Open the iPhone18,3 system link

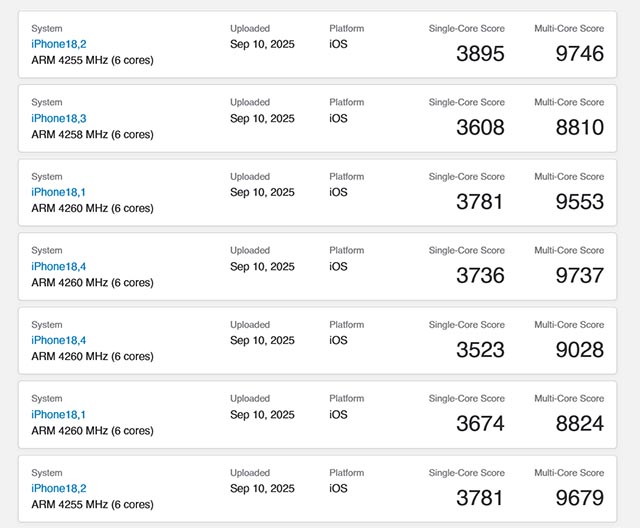[x=59, y=118]
